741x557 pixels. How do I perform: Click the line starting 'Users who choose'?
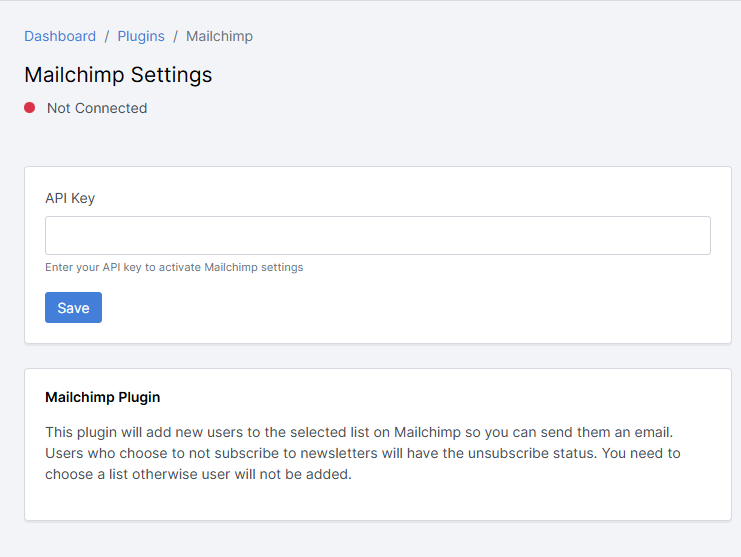[x=362, y=453]
